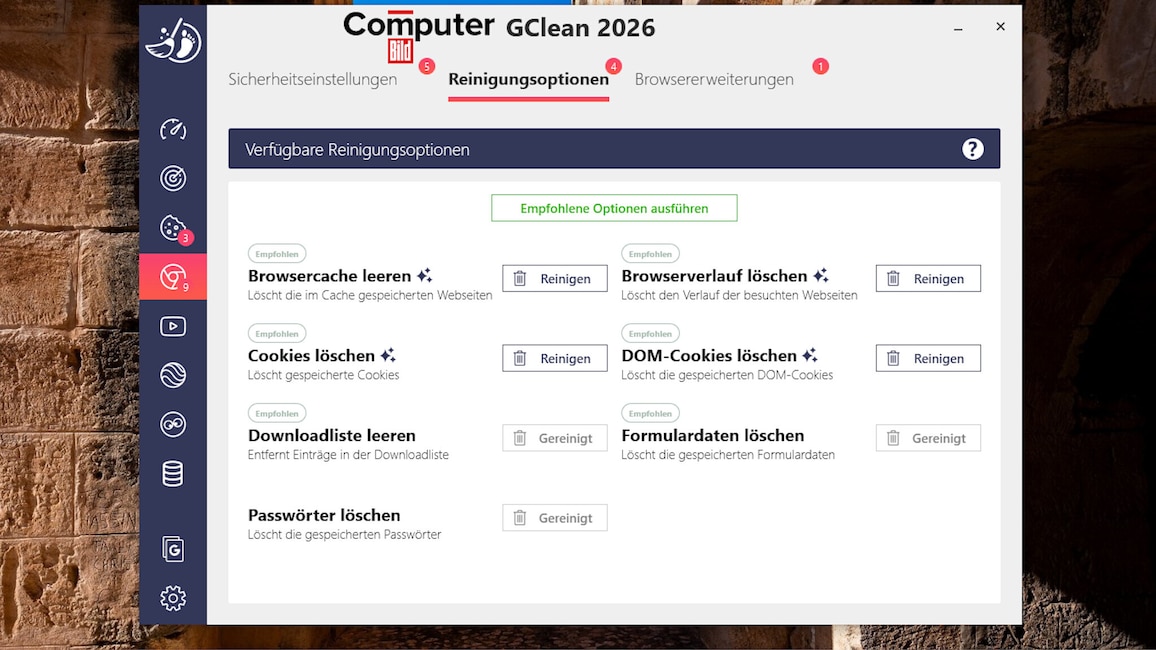Click text 'Löscht gespeicherte Cookies'

click(324, 375)
